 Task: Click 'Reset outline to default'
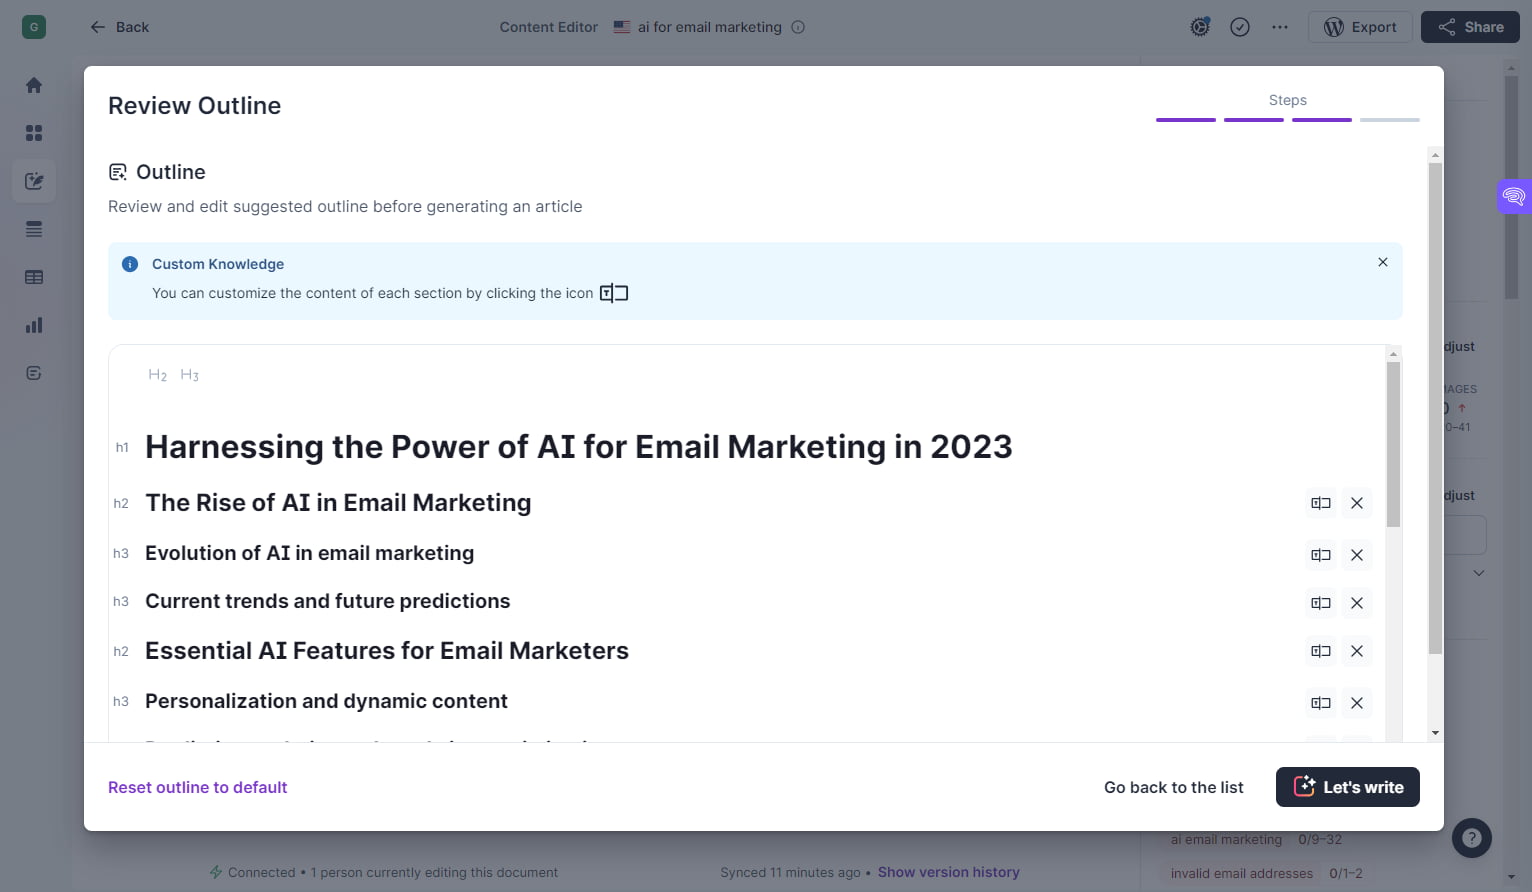(x=197, y=787)
